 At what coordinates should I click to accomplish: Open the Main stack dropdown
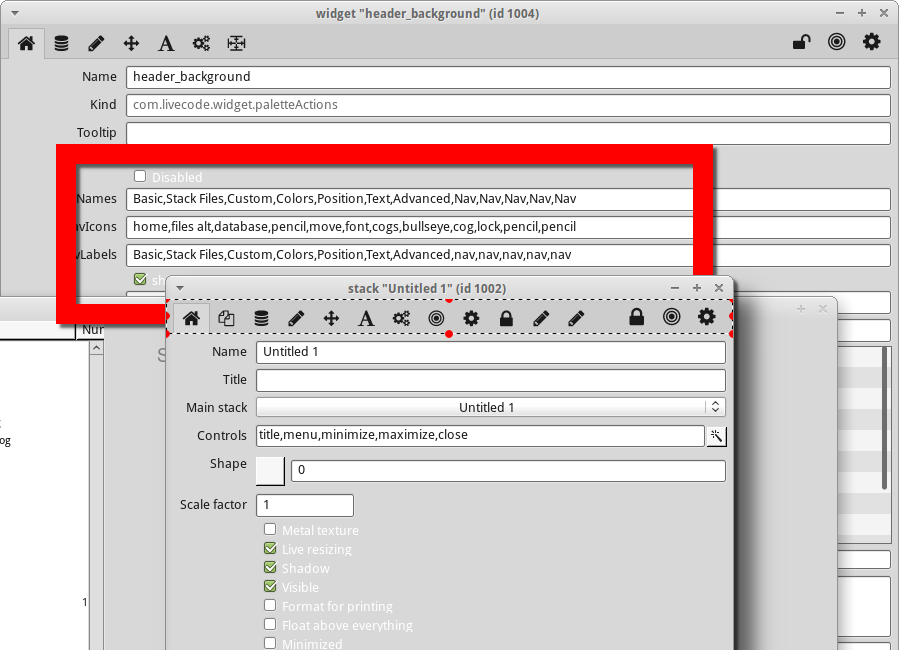point(490,407)
